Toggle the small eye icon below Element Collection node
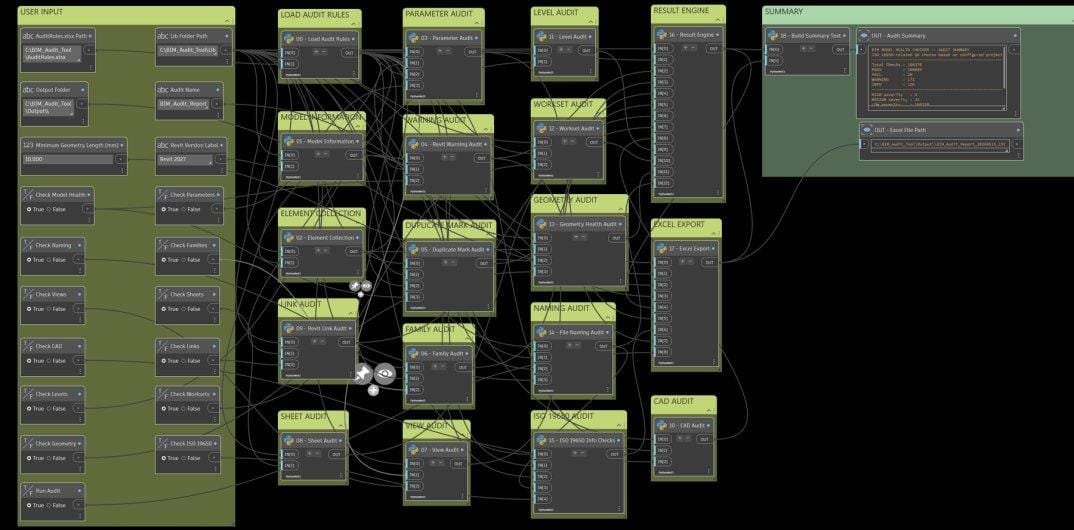This screenshot has height=530, width=1074. [366, 286]
